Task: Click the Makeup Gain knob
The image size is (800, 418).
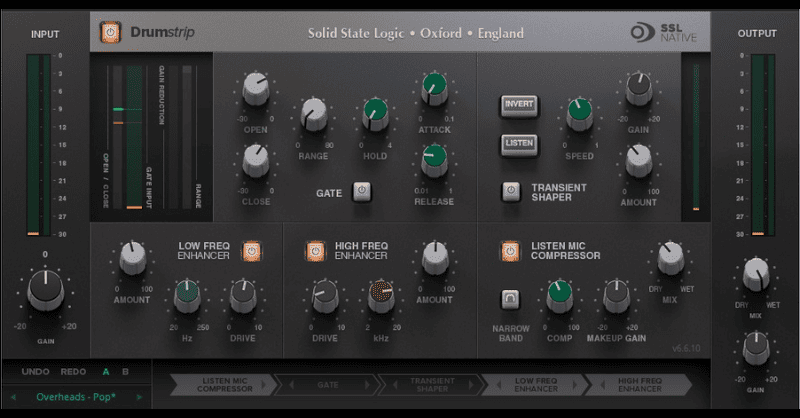Action: [x=616, y=296]
